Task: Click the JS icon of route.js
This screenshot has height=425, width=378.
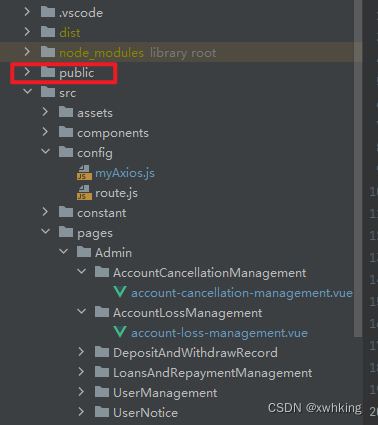Action: (84, 193)
